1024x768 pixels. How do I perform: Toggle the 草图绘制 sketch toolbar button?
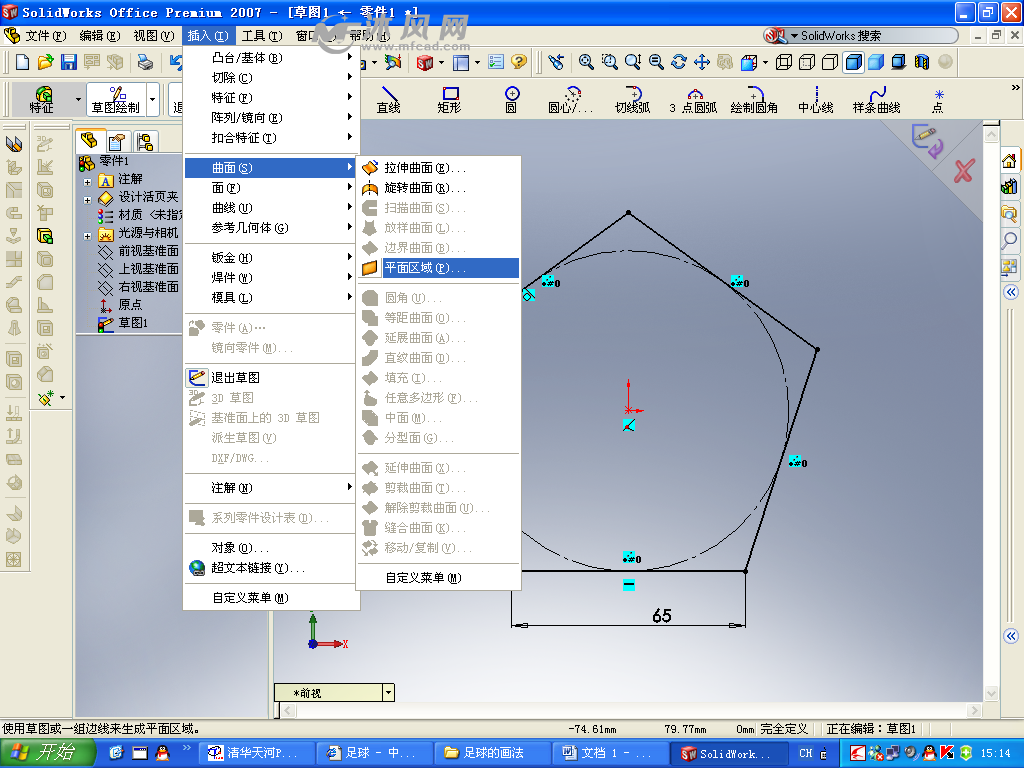tap(116, 99)
